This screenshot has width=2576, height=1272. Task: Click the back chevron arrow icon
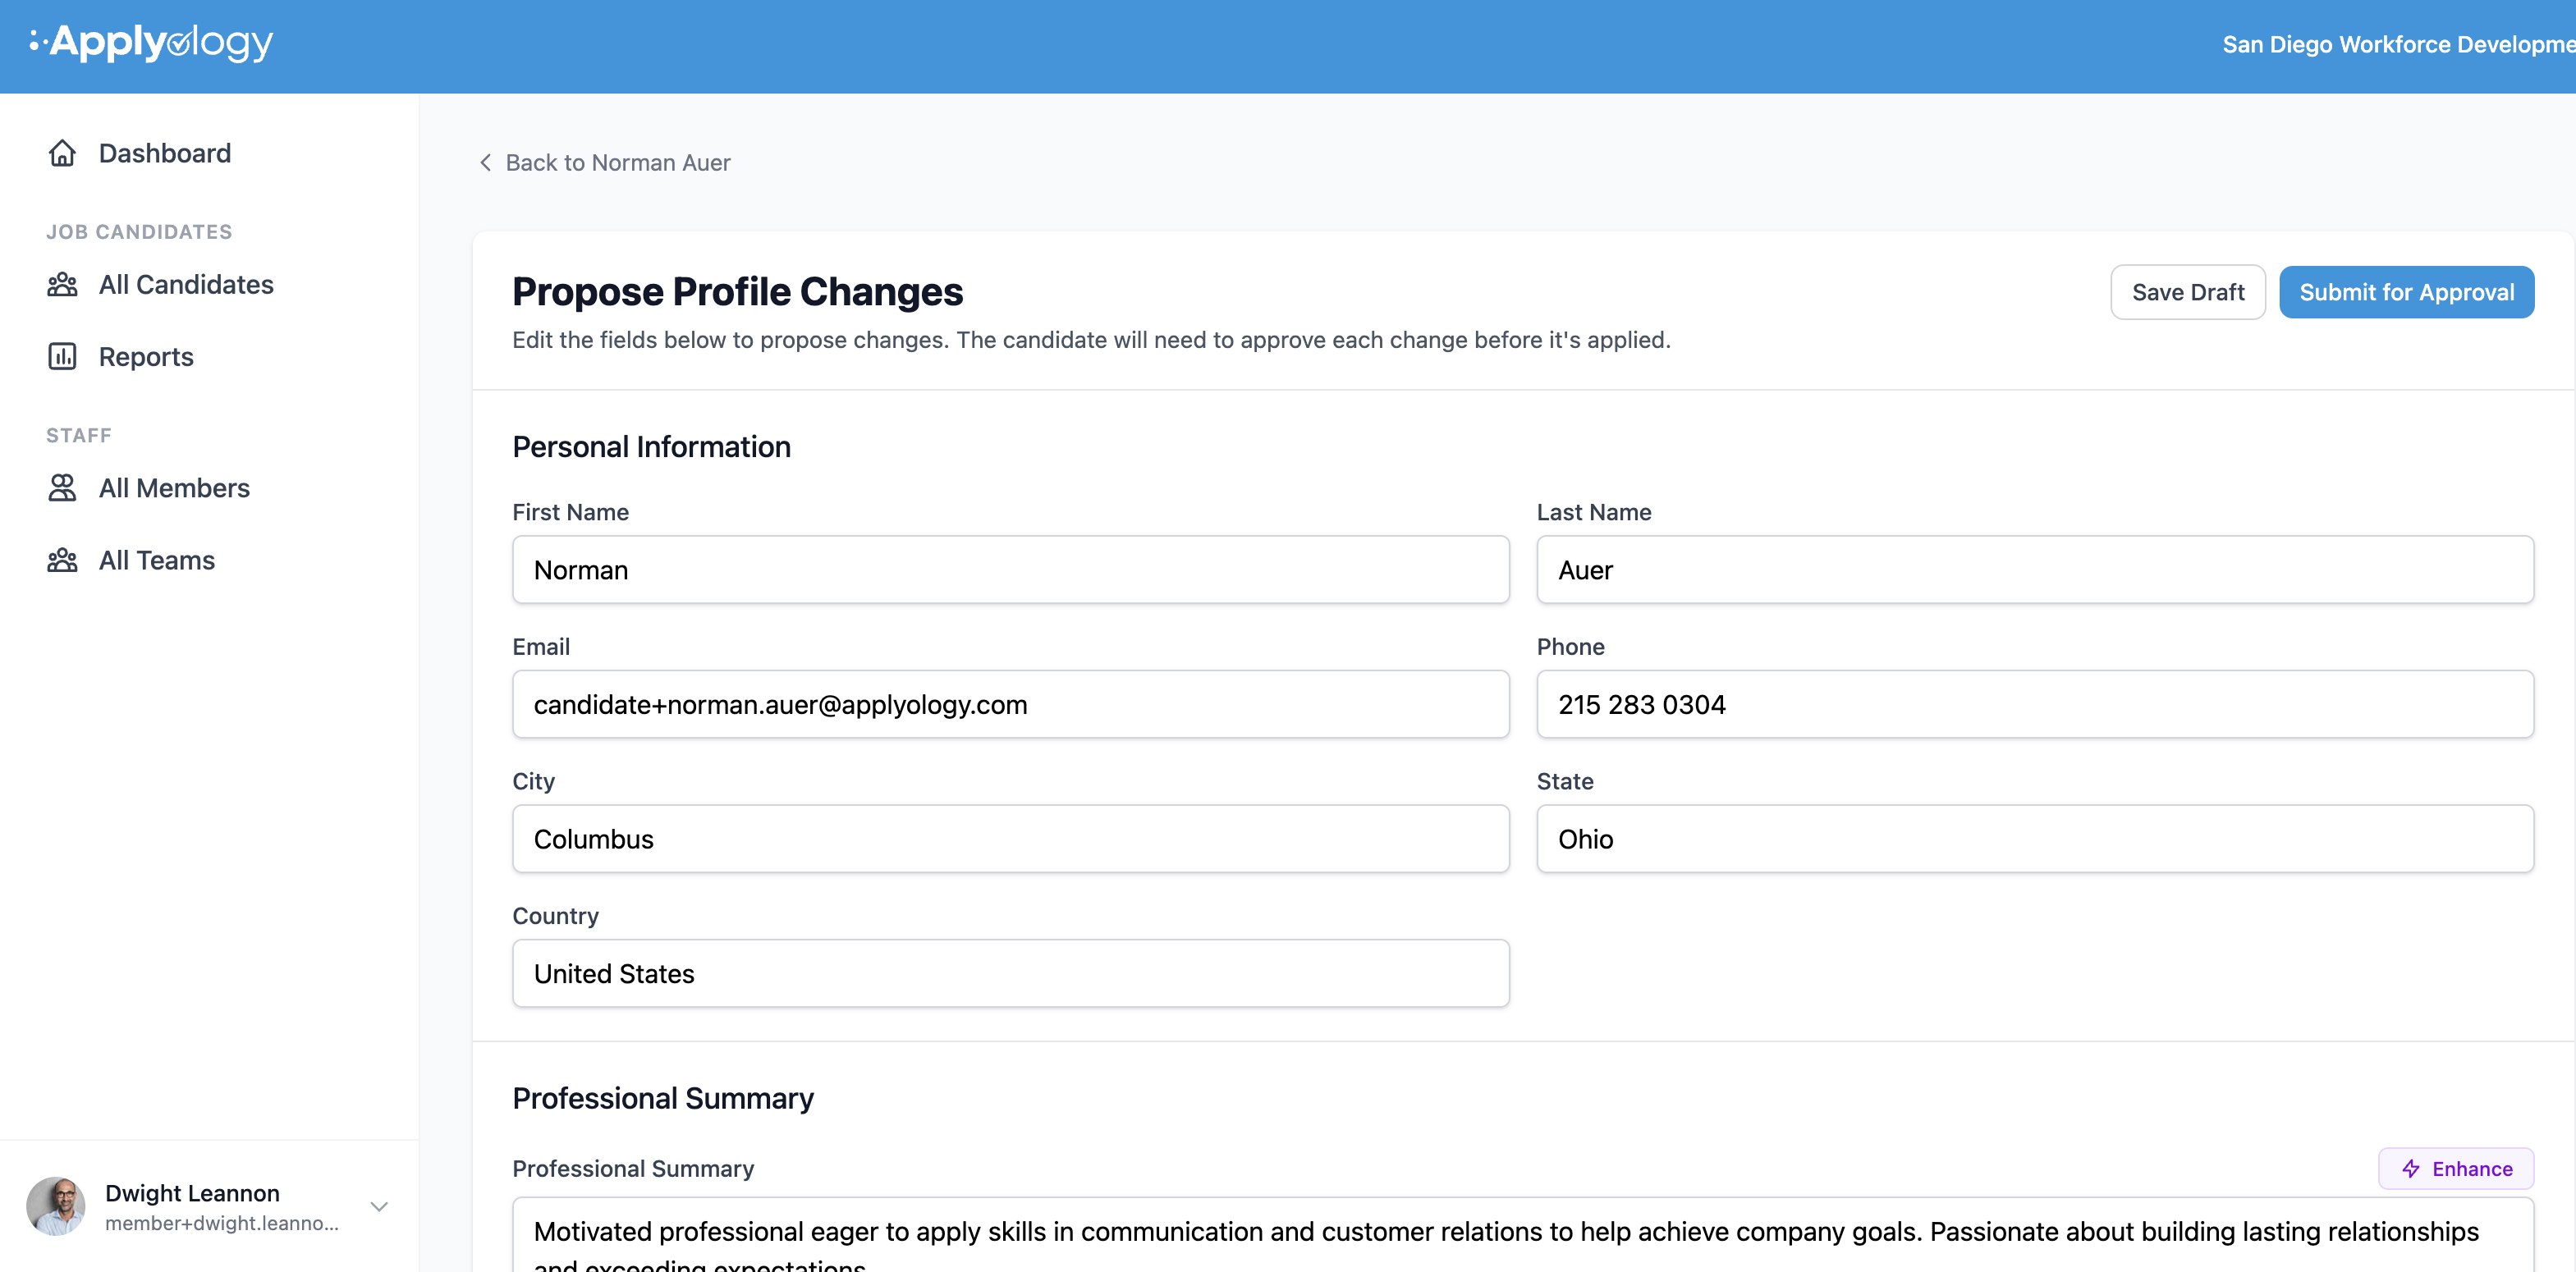[485, 162]
